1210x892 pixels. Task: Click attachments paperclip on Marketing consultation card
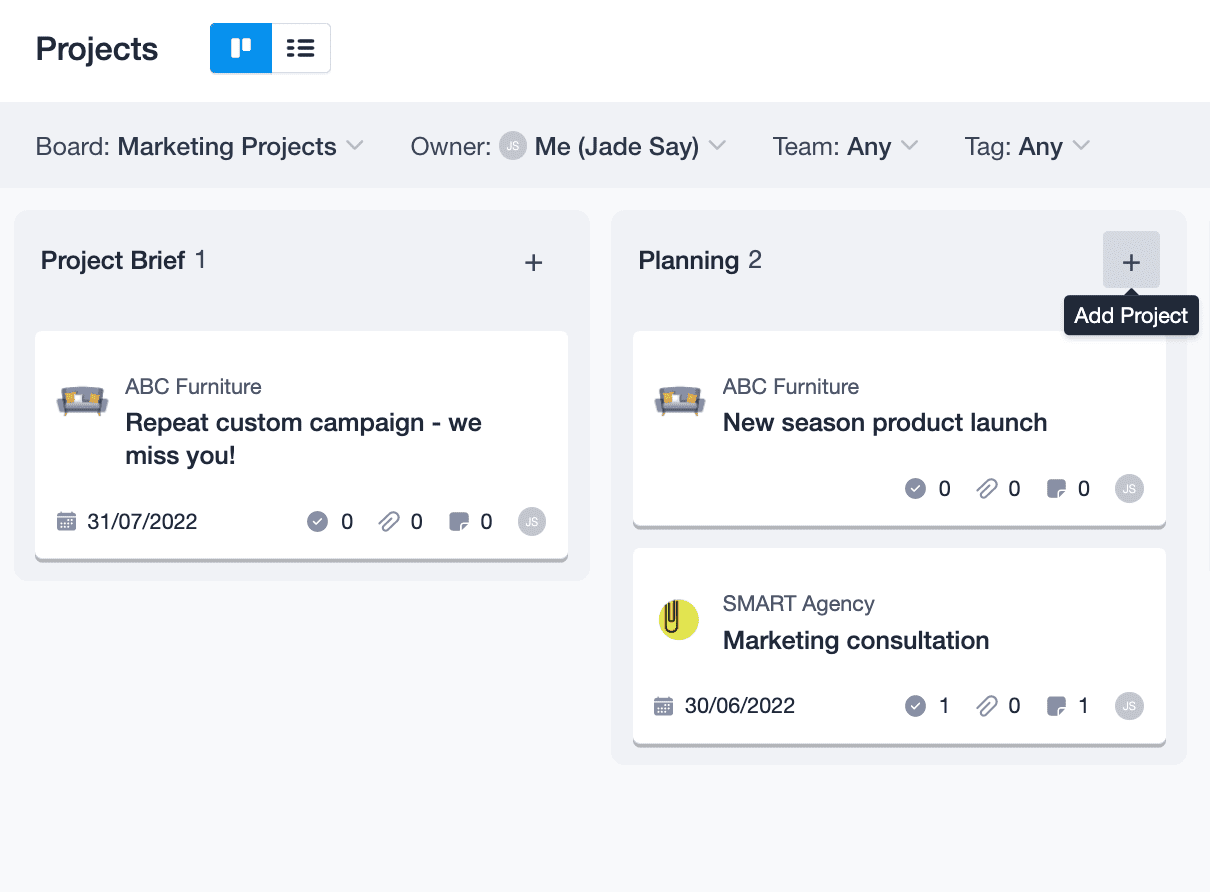[x=986, y=706]
